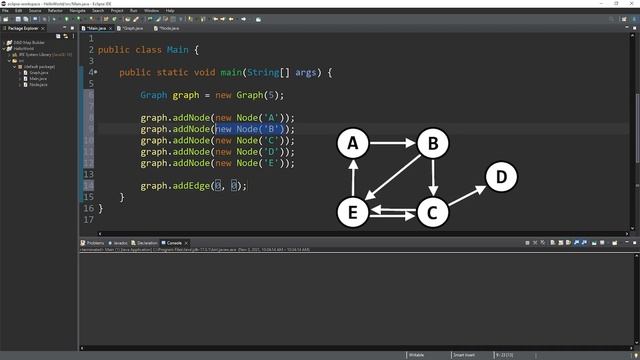Screen dimensions: 640x360
Task: Open the Navigate menu
Action: click(77, 11)
